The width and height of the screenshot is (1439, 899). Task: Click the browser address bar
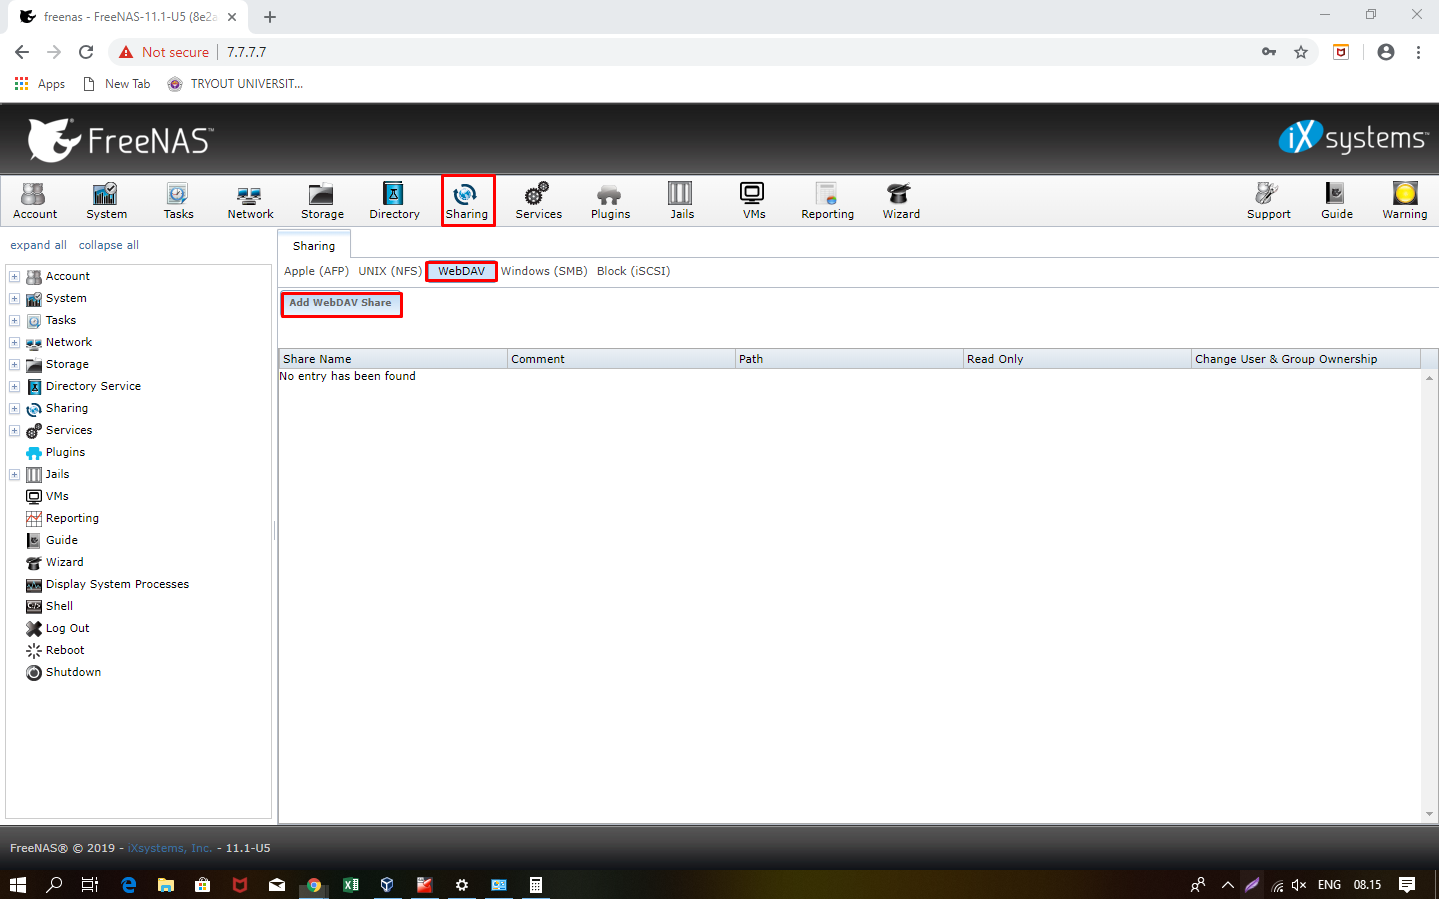700,52
